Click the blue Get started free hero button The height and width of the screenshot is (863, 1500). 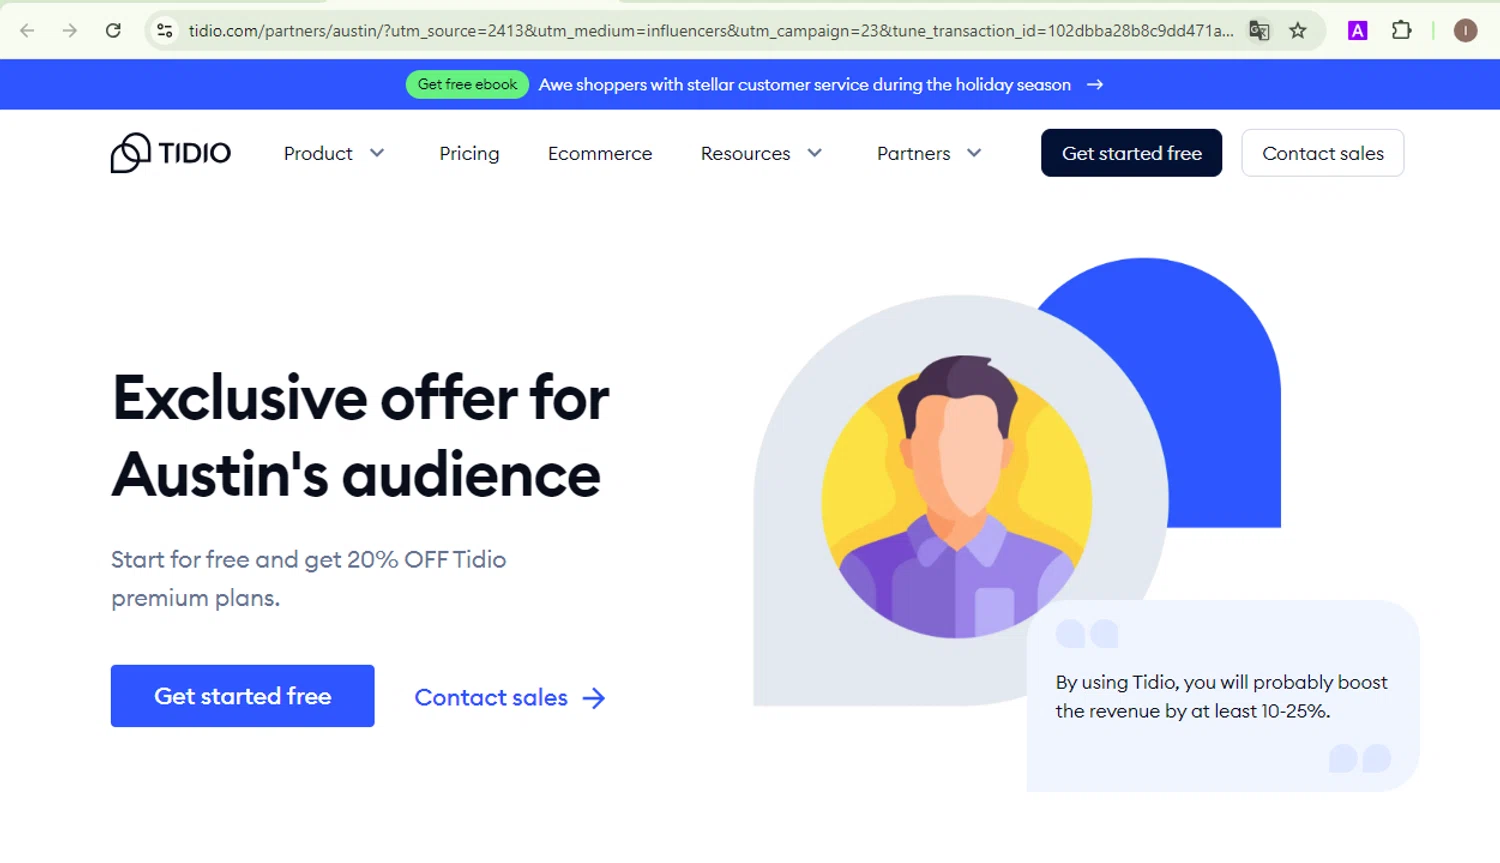pos(243,696)
